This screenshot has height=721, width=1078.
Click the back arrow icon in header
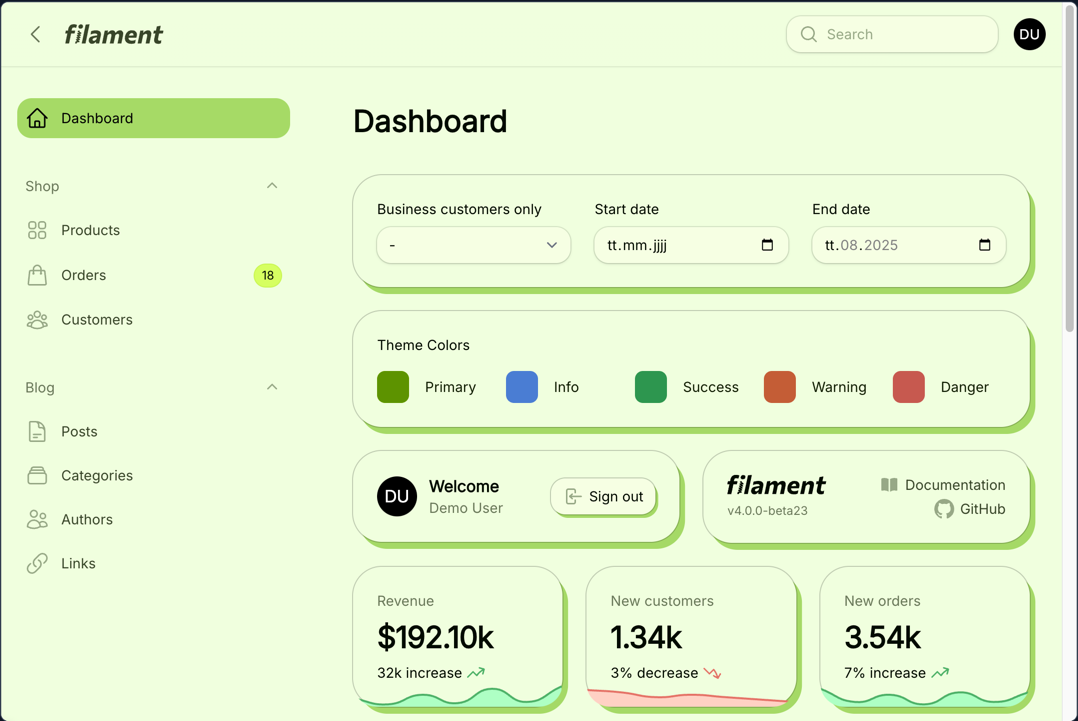pos(36,35)
